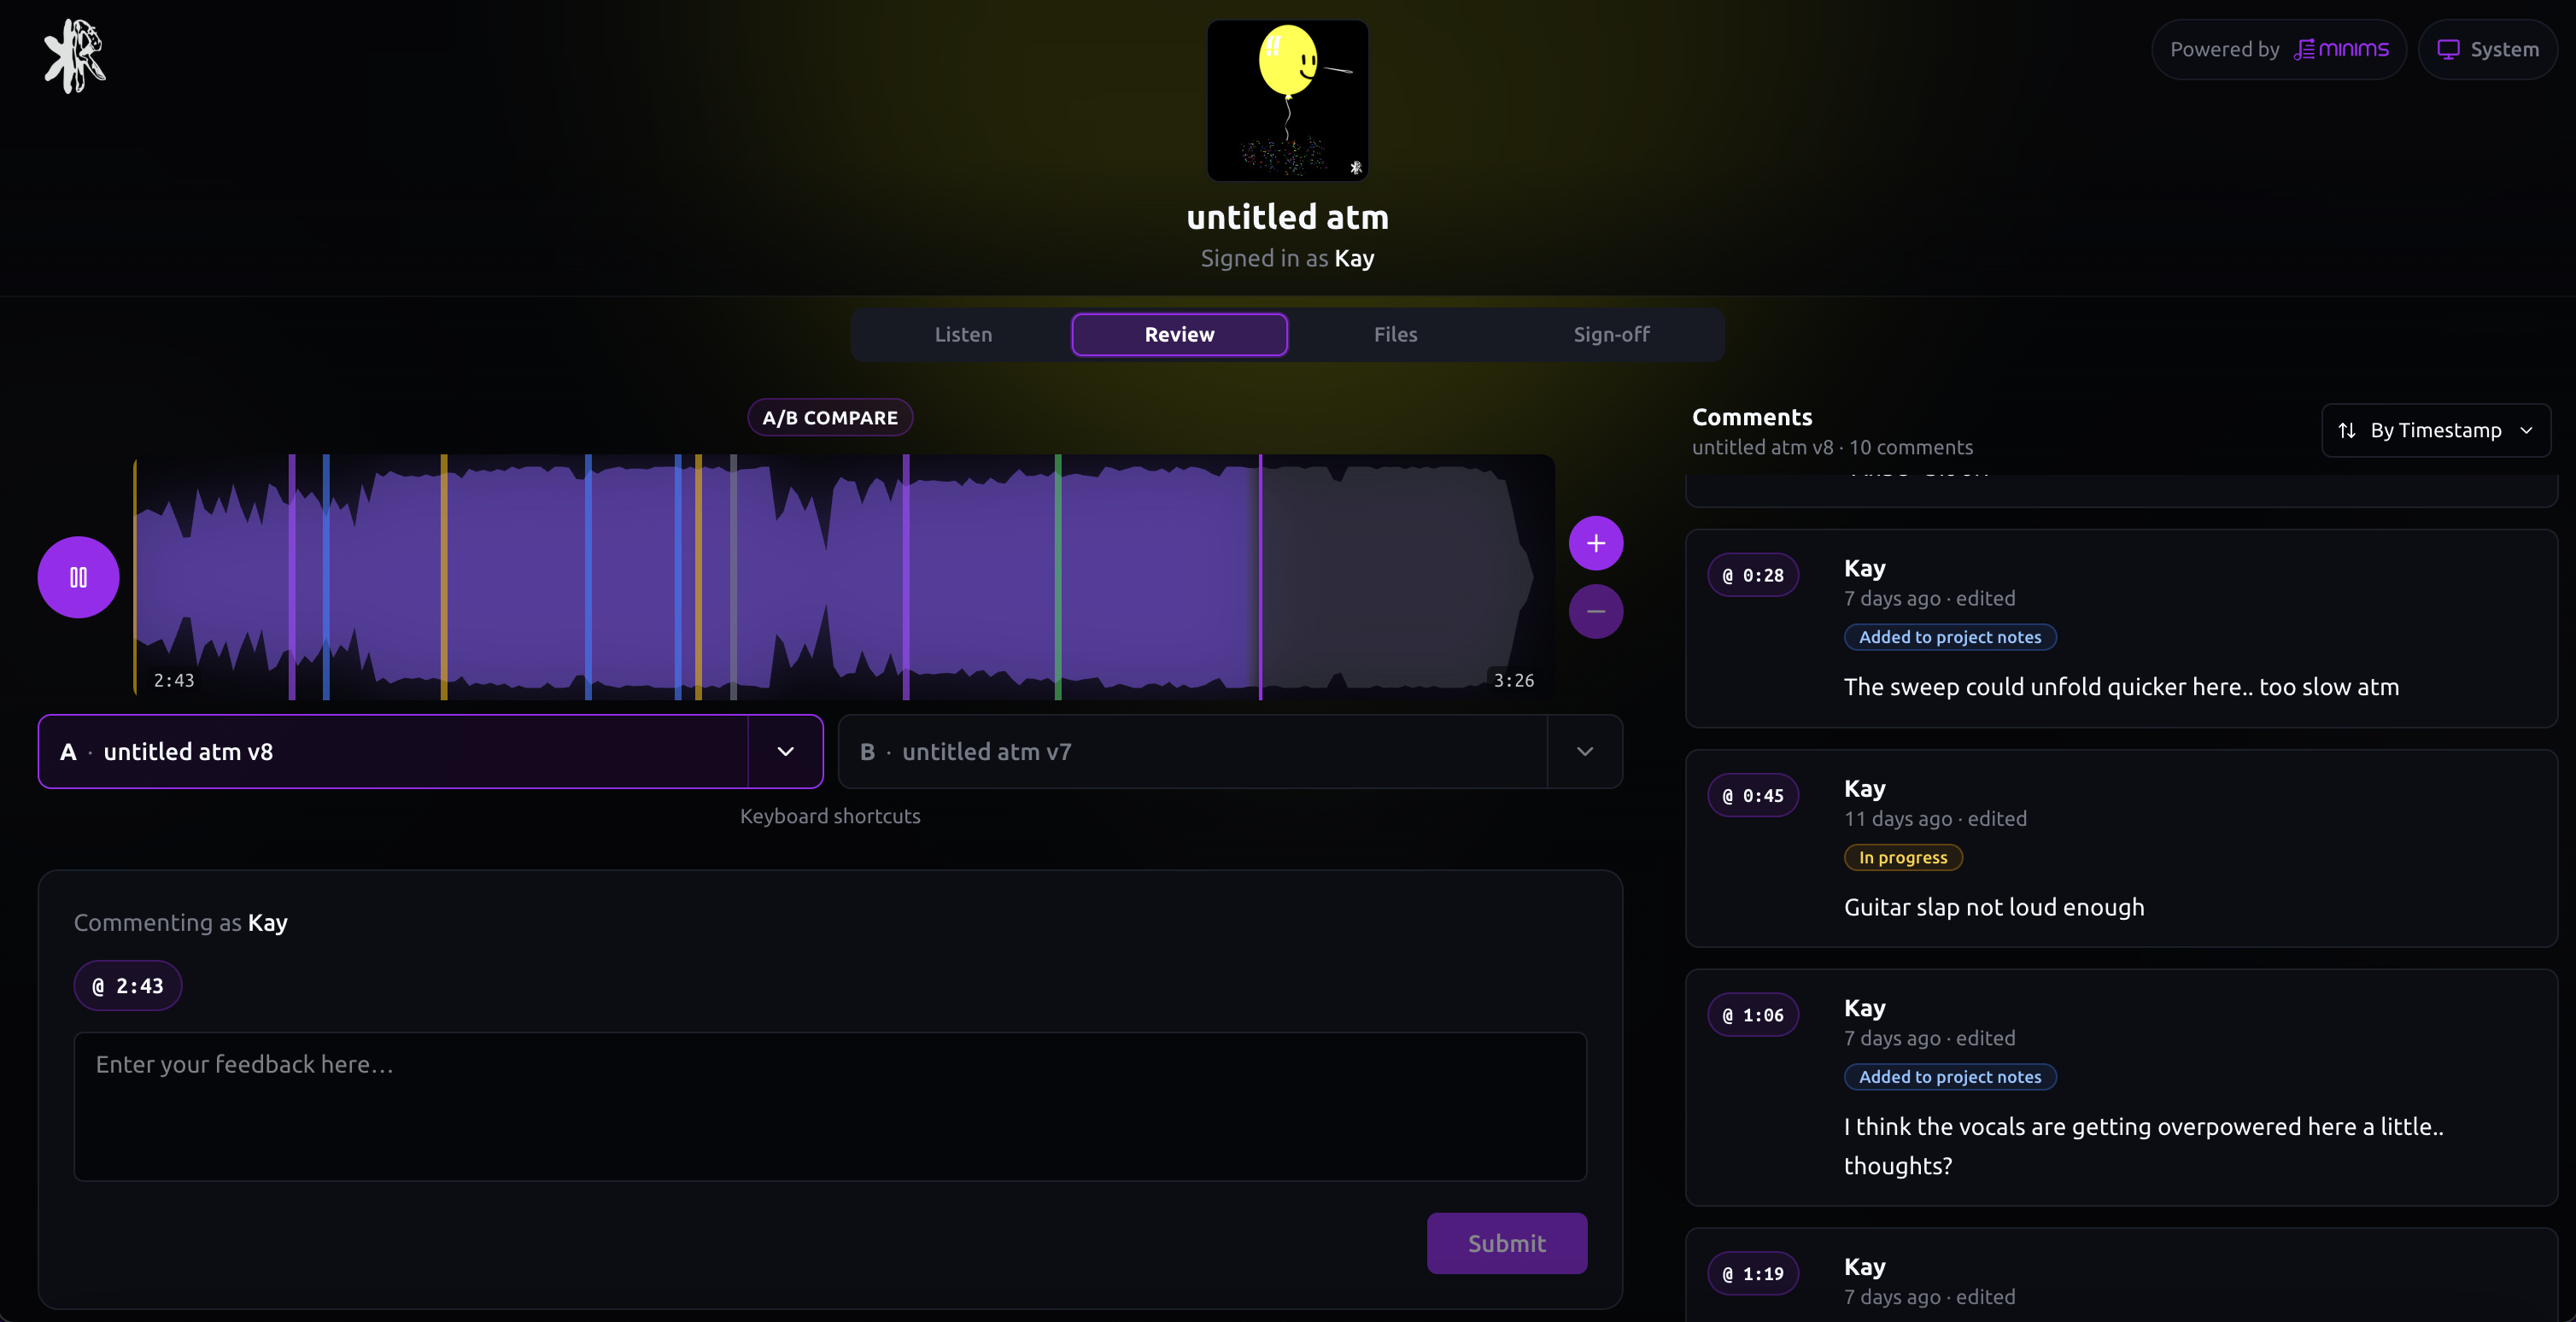This screenshot has width=2576, height=1322.
Task: Open the minims brand link
Action: [x=2341, y=49]
